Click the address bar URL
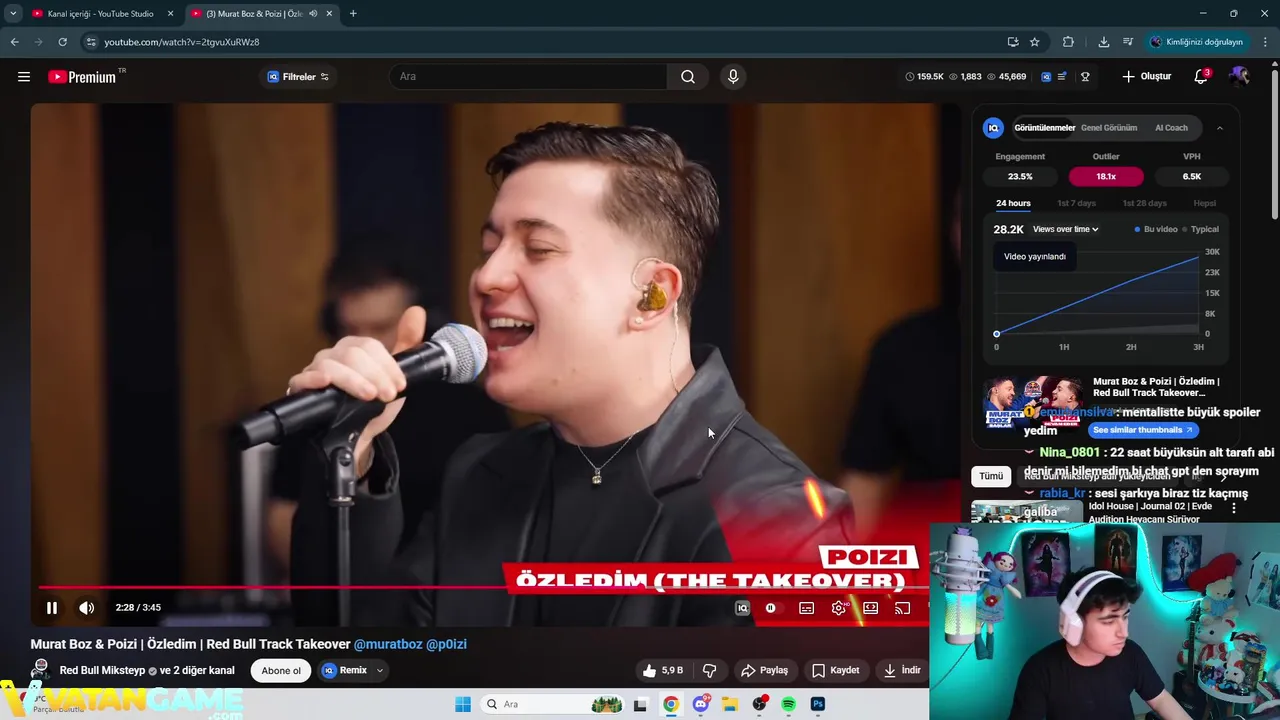This screenshot has height=720, width=1280. coord(182,42)
